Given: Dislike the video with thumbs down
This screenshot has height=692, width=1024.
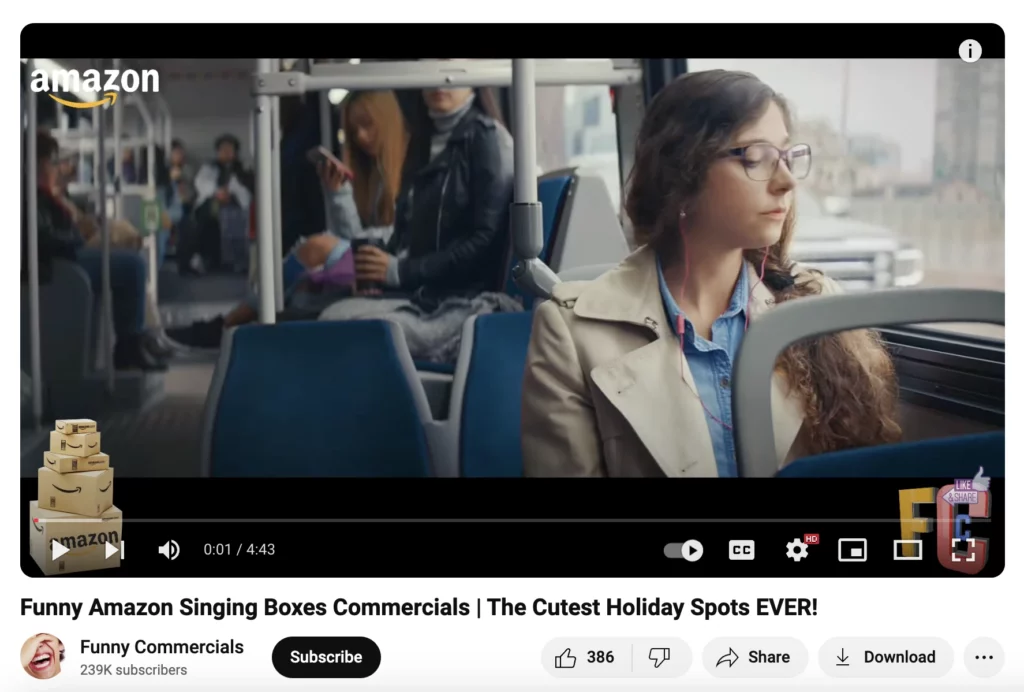Looking at the screenshot, I should click(660, 657).
